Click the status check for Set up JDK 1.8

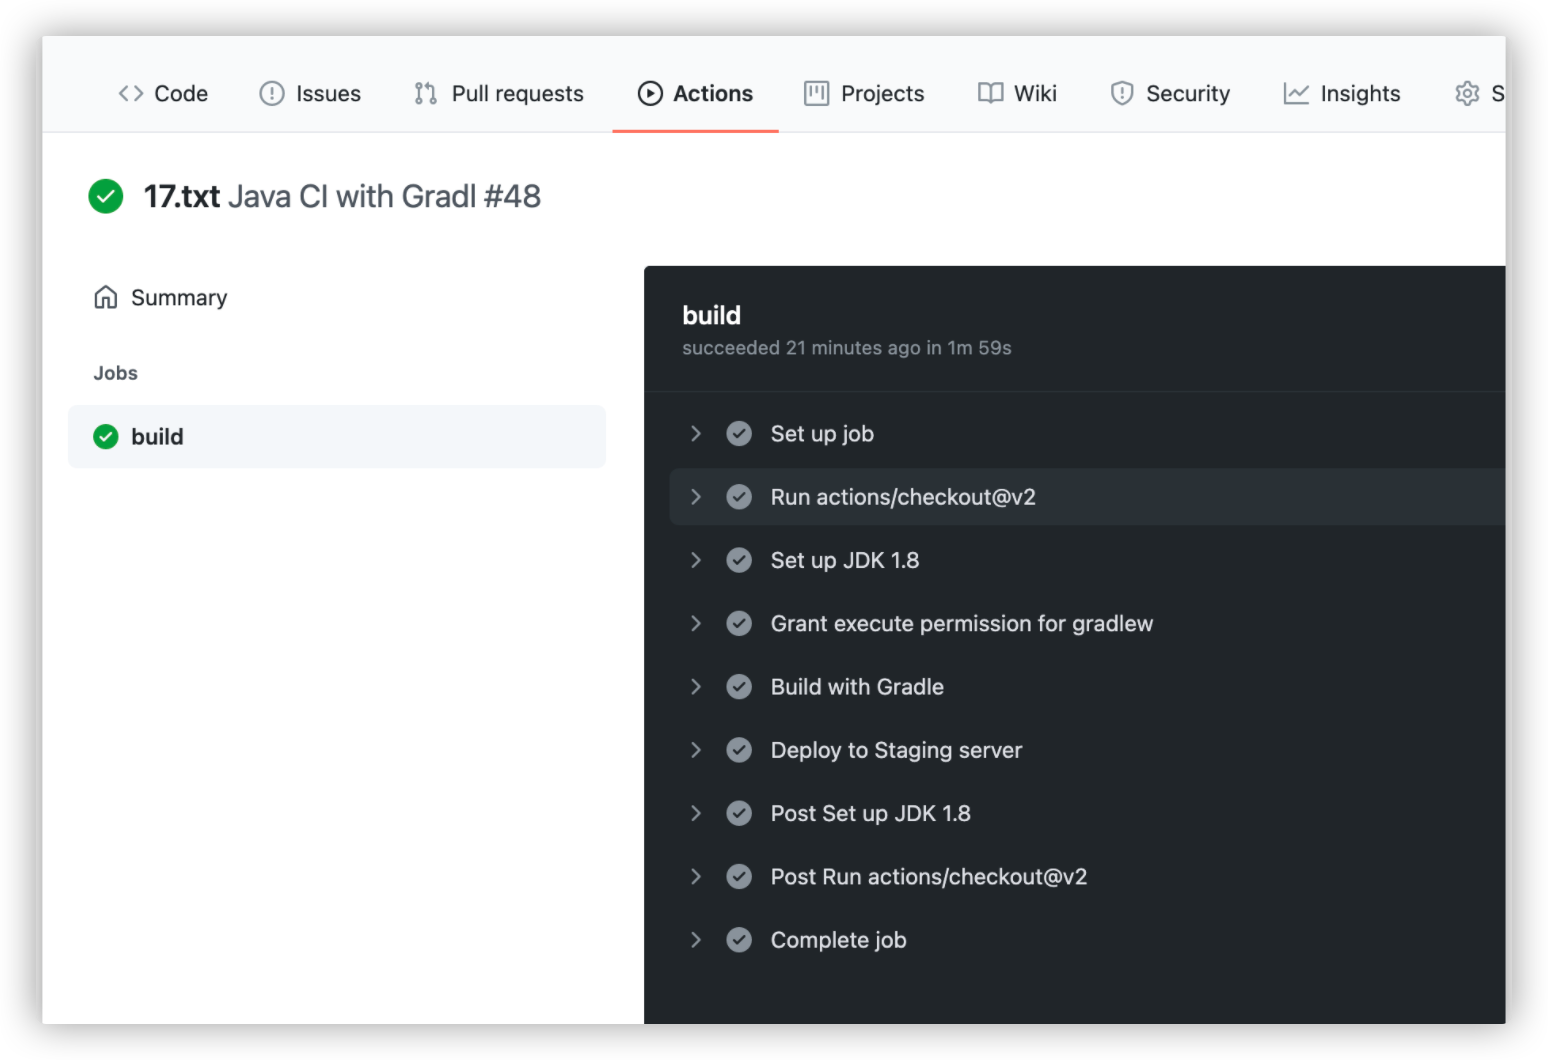pyautogui.click(x=739, y=560)
